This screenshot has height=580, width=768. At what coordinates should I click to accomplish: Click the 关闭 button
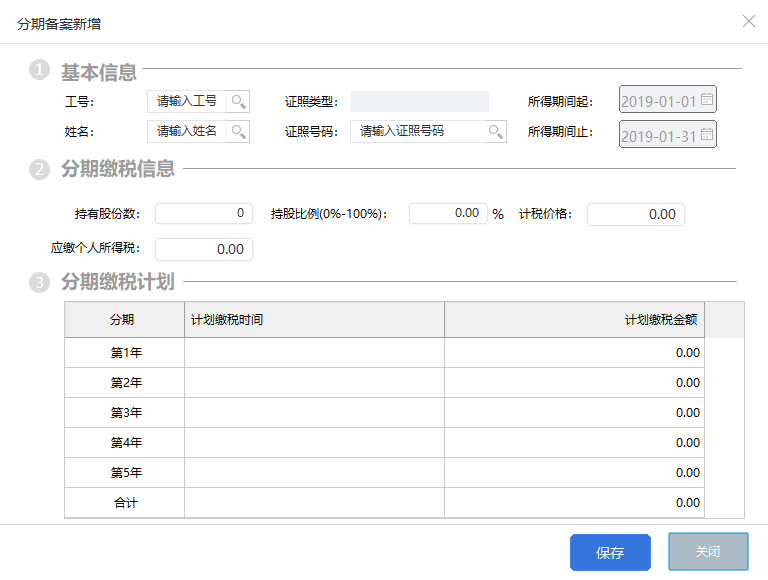708,552
